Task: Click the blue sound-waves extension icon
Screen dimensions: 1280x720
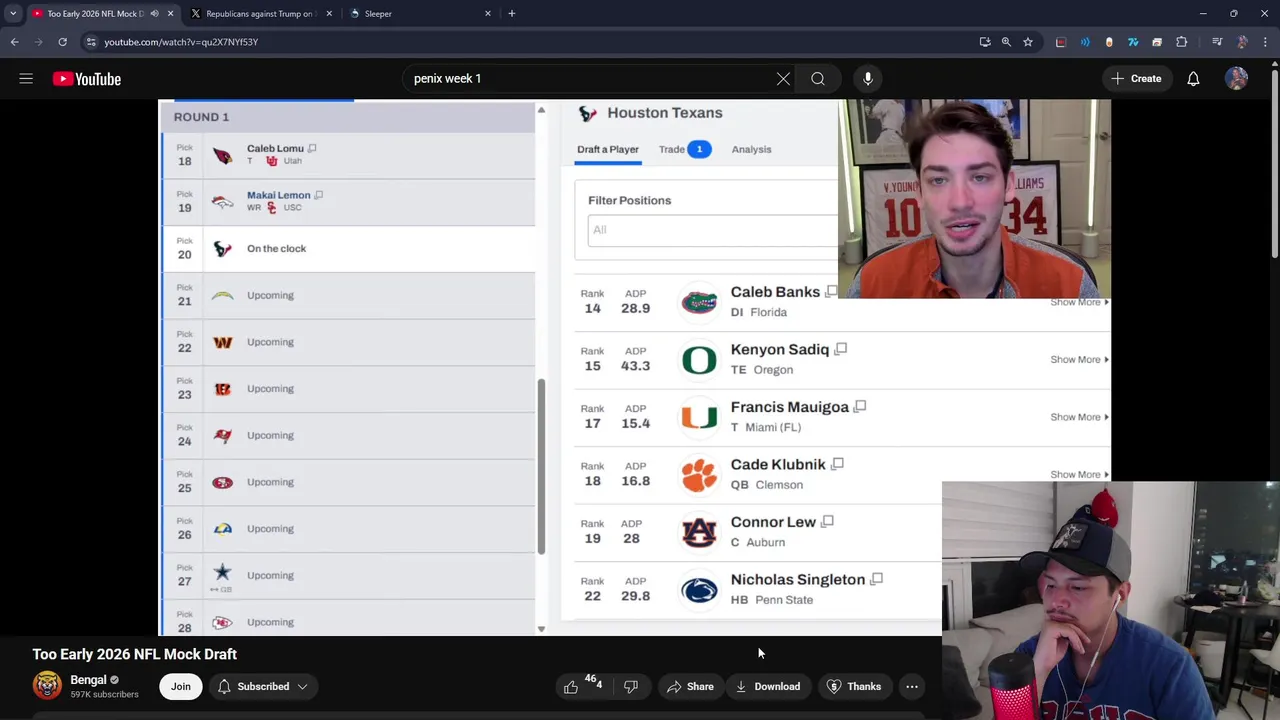Action: pos(1085,42)
